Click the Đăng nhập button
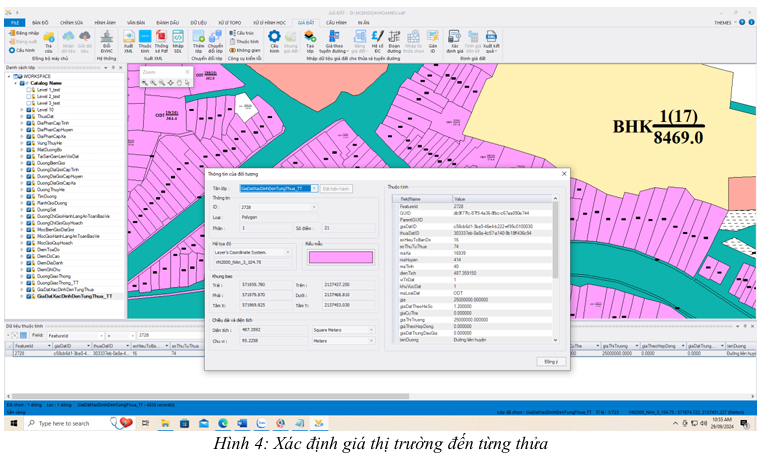 [24, 32]
